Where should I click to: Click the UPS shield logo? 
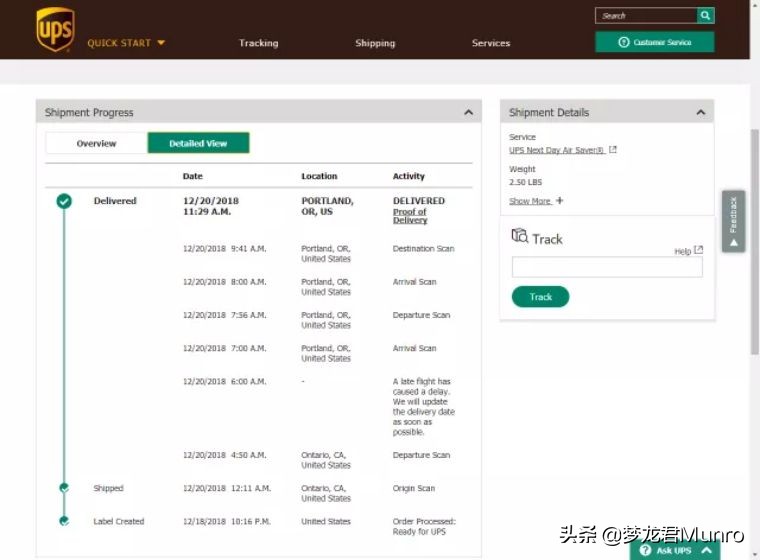(x=55, y=29)
